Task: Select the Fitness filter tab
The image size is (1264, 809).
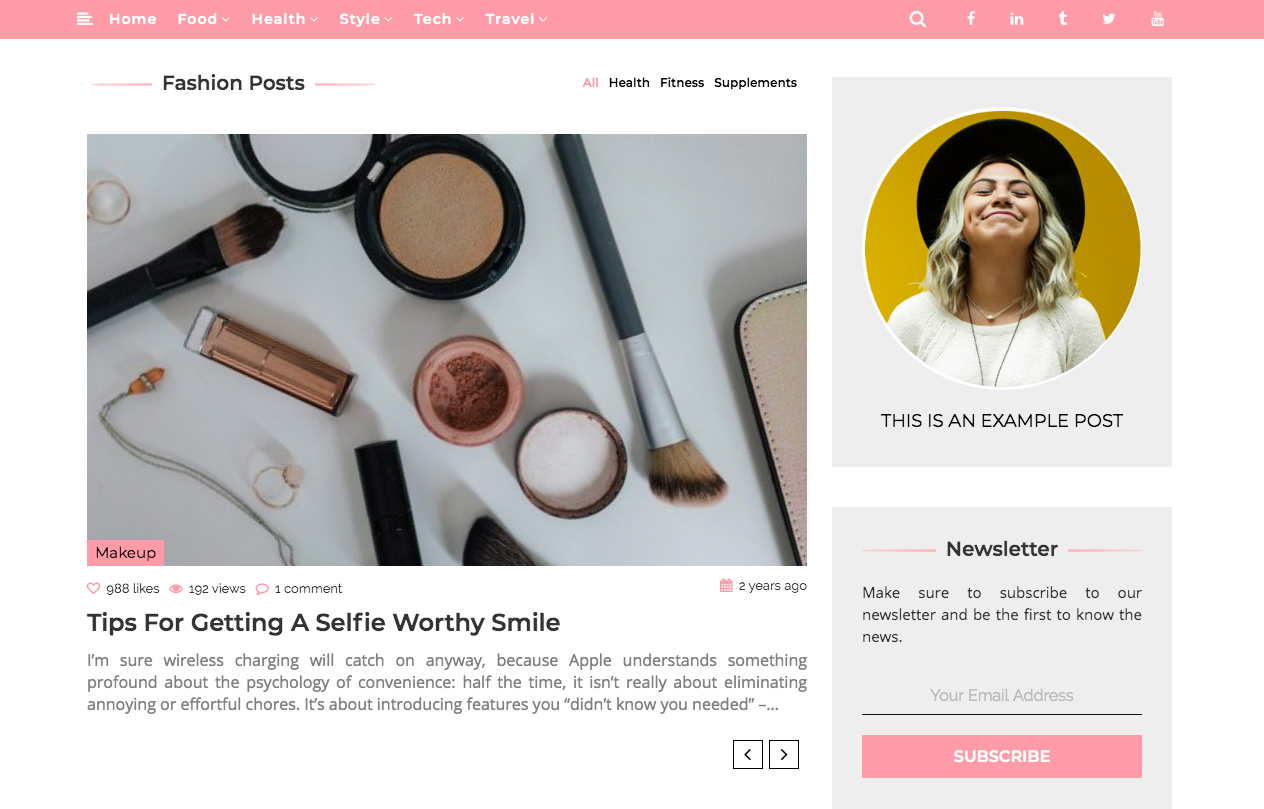Action: 682,83
